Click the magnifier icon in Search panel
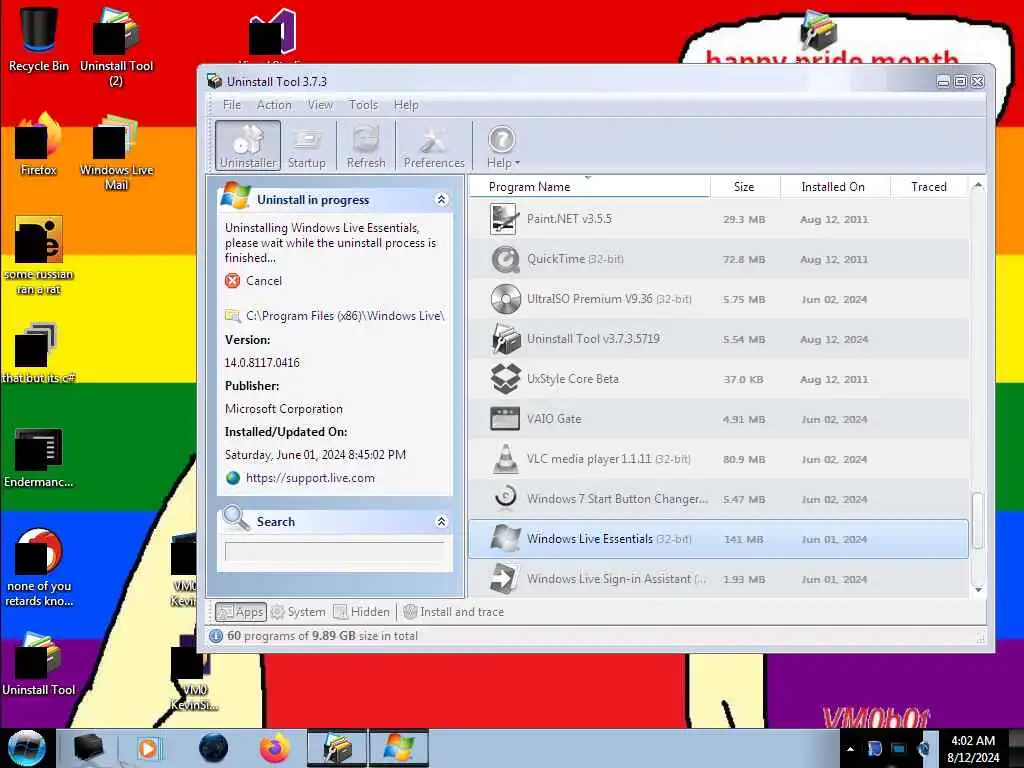1024x768 pixels. click(236, 518)
